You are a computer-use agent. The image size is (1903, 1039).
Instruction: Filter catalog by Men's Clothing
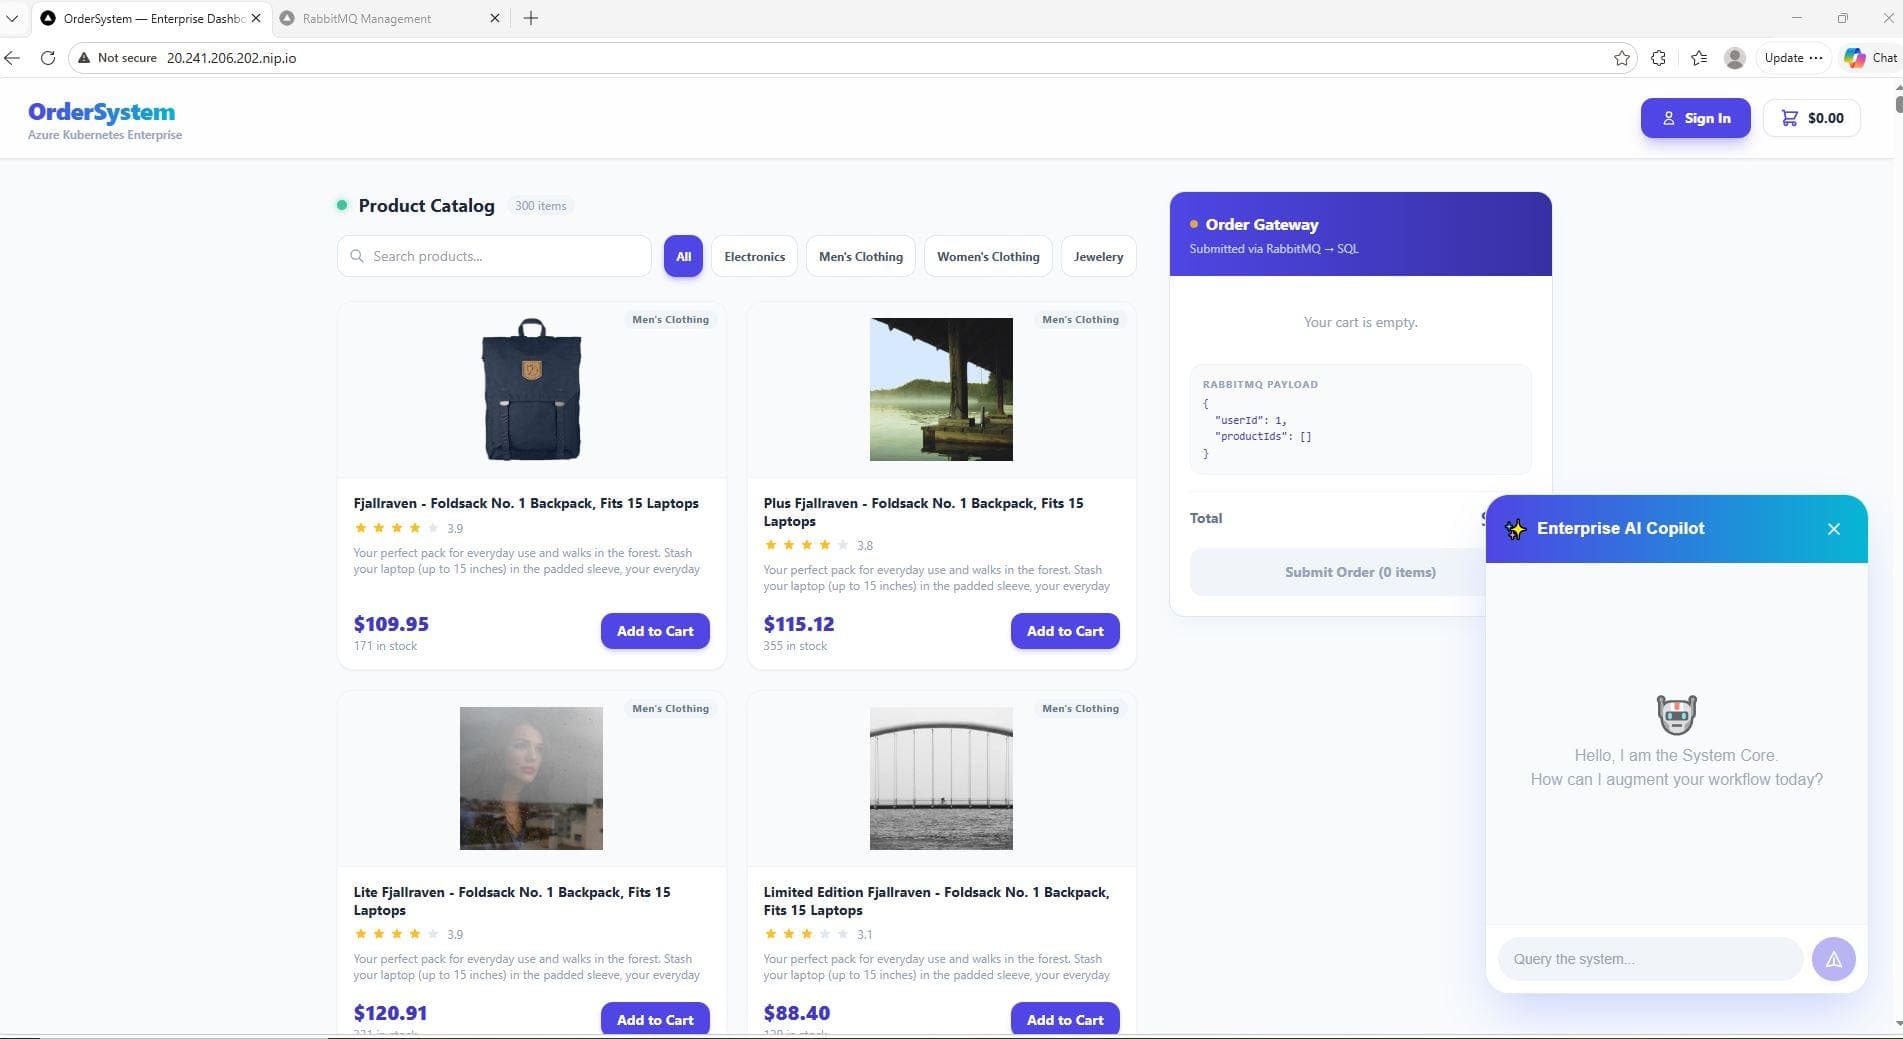pyautogui.click(x=860, y=257)
